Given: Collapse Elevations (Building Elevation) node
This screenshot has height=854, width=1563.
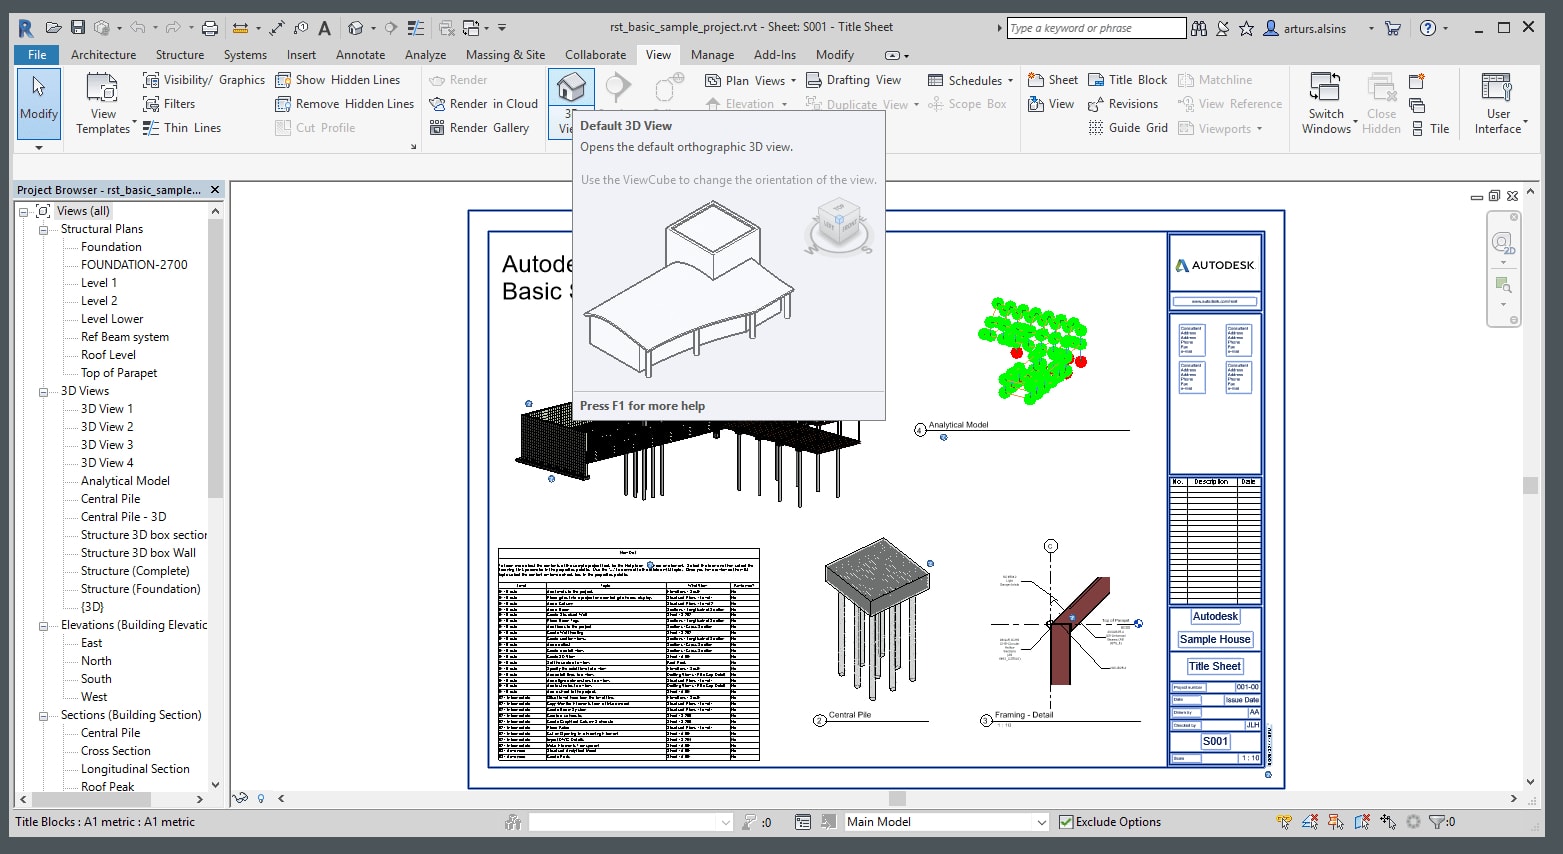Looking at the screenshot, I should 44,625.
